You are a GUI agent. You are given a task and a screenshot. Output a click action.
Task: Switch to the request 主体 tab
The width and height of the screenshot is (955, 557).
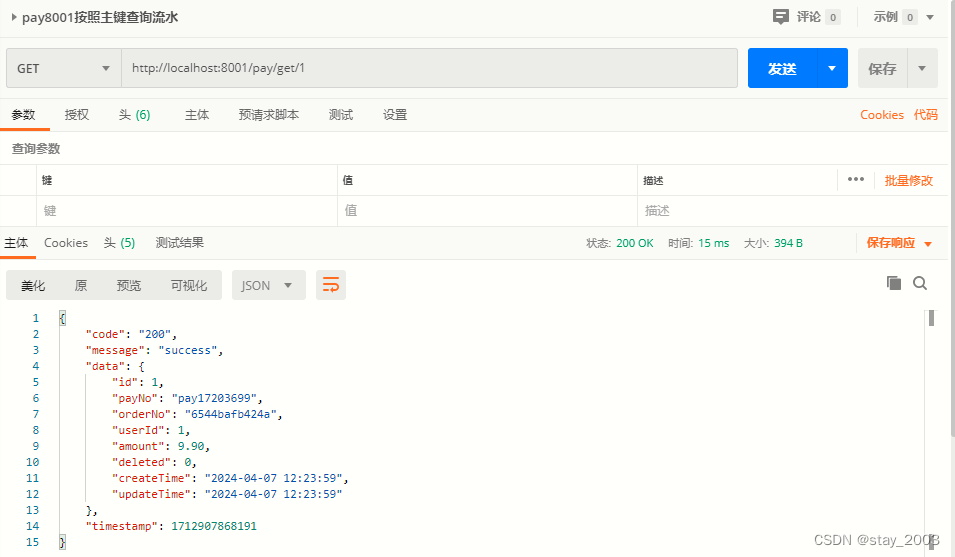(x=197, y=114)
